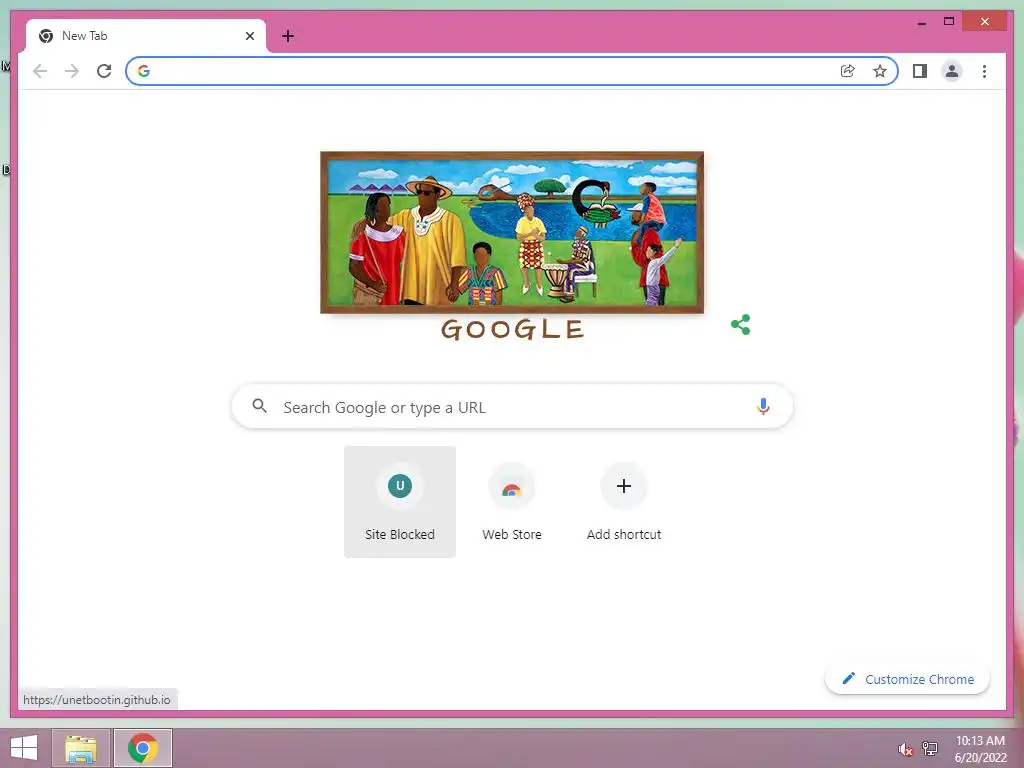This screenshot has height=768, width=1024.
Task: Open the profile avatar menu
Action: (952, 71)
